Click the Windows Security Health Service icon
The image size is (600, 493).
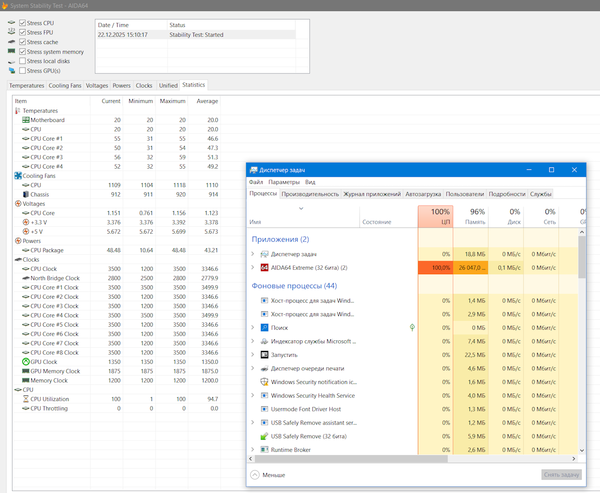(x=264, y=395)
